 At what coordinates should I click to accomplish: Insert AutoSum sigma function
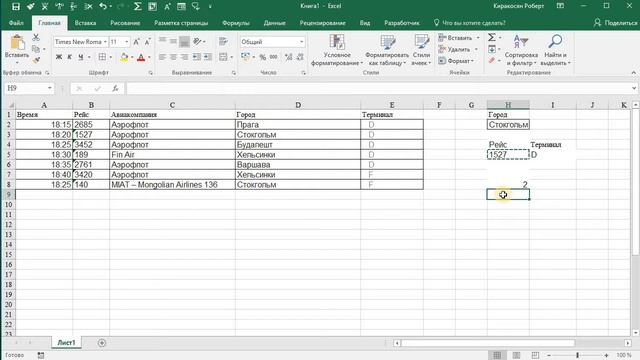(492, 38)
